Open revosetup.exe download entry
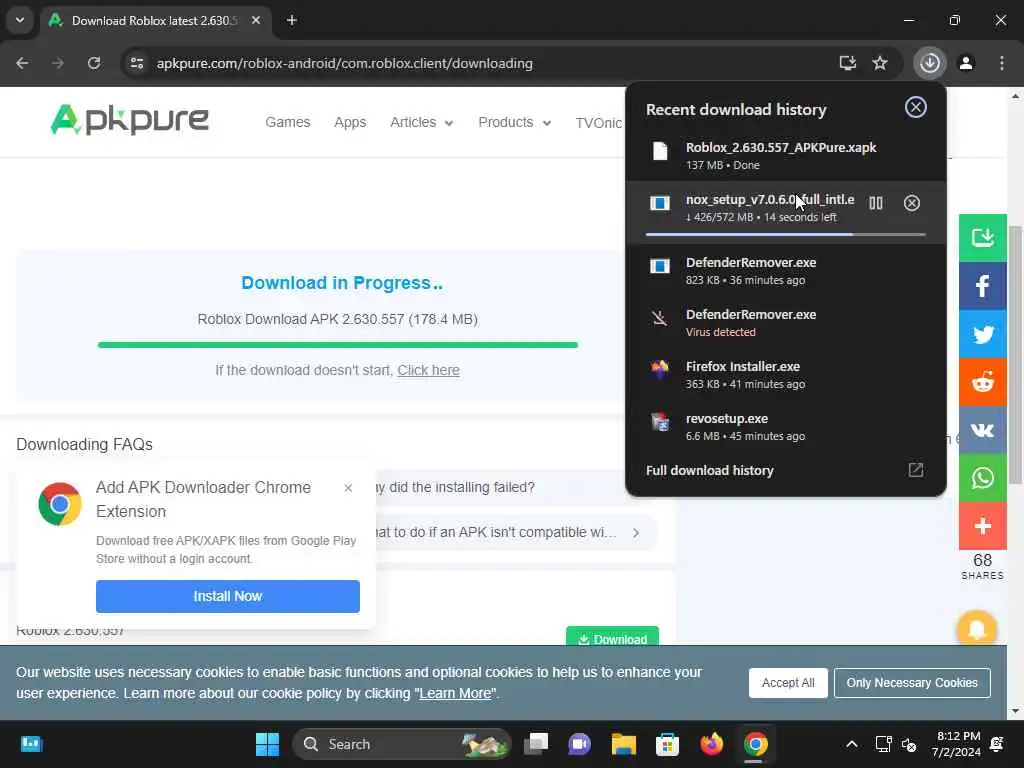 (786, 427)
